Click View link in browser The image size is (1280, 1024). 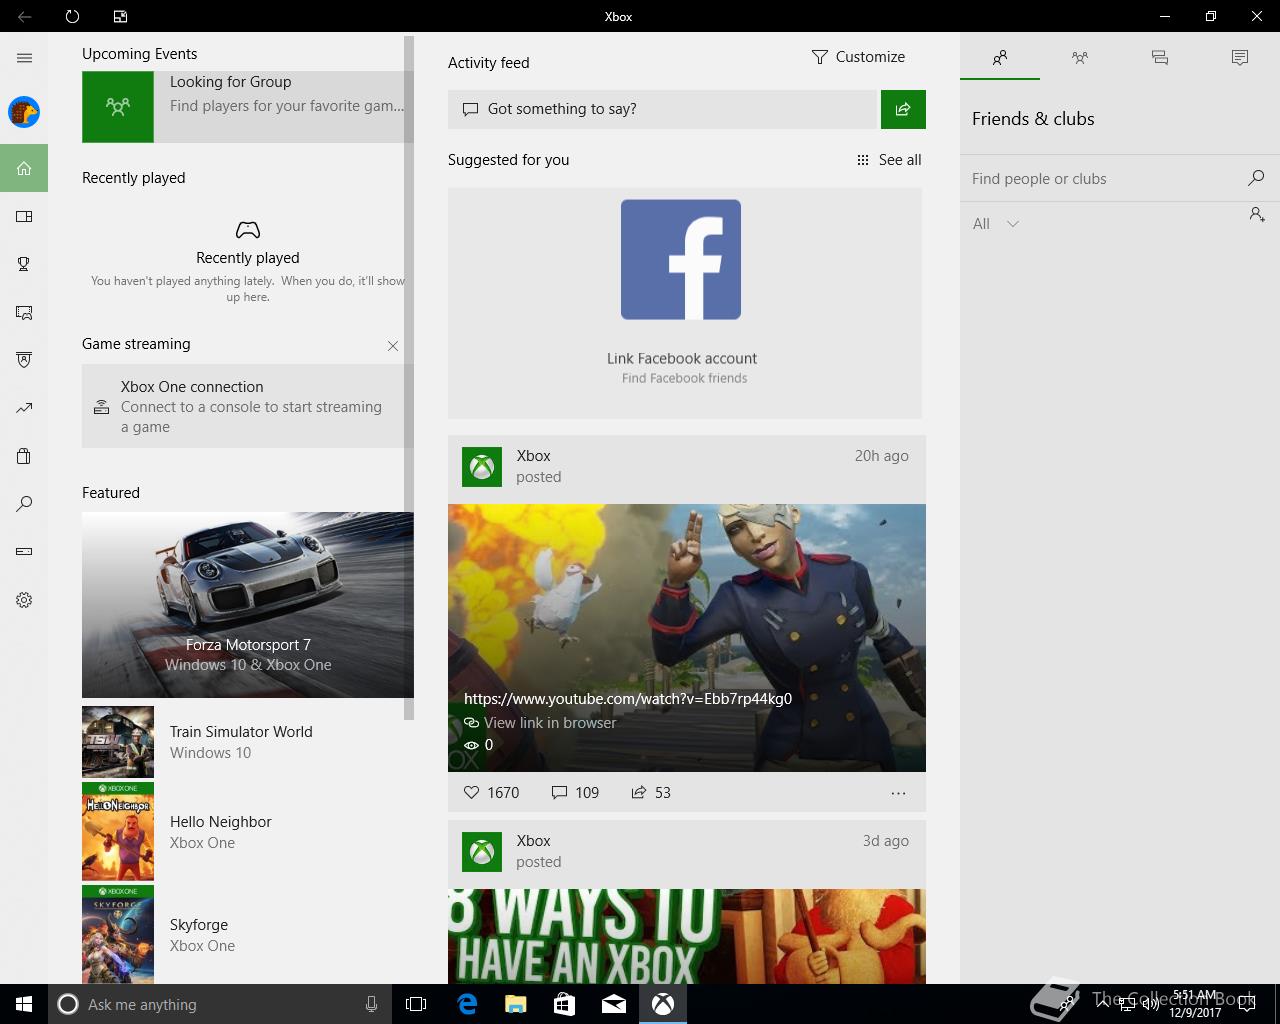coord(550,723)
